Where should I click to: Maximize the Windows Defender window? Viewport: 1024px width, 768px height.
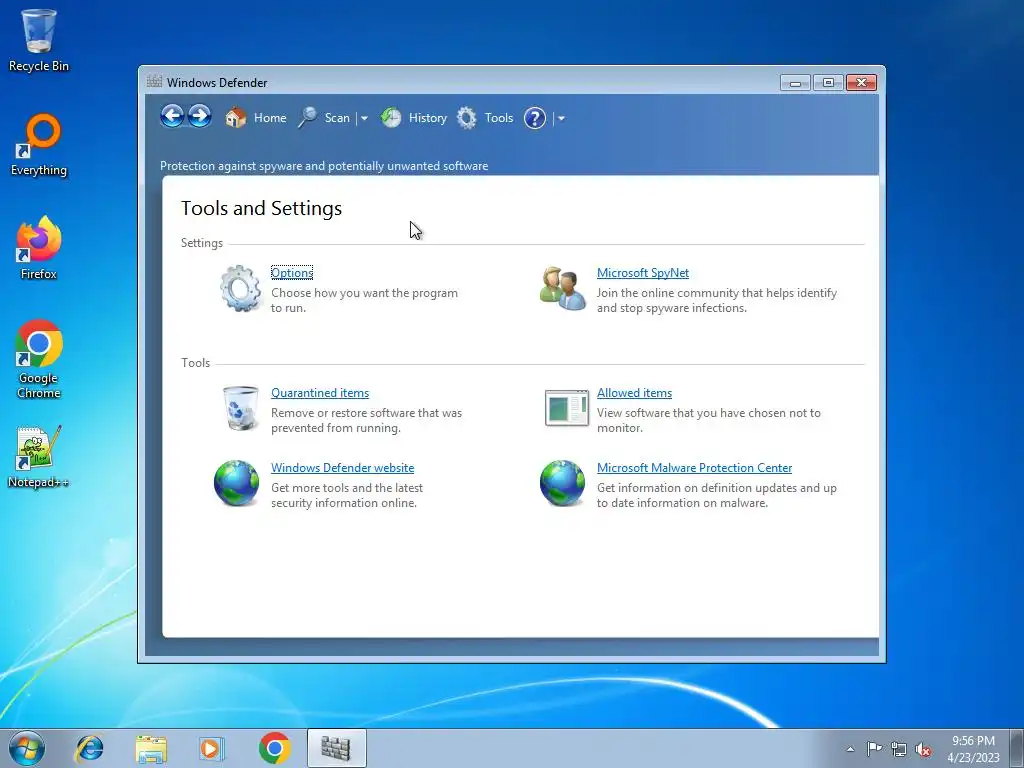pyautogui.click(x=828, y=83)
